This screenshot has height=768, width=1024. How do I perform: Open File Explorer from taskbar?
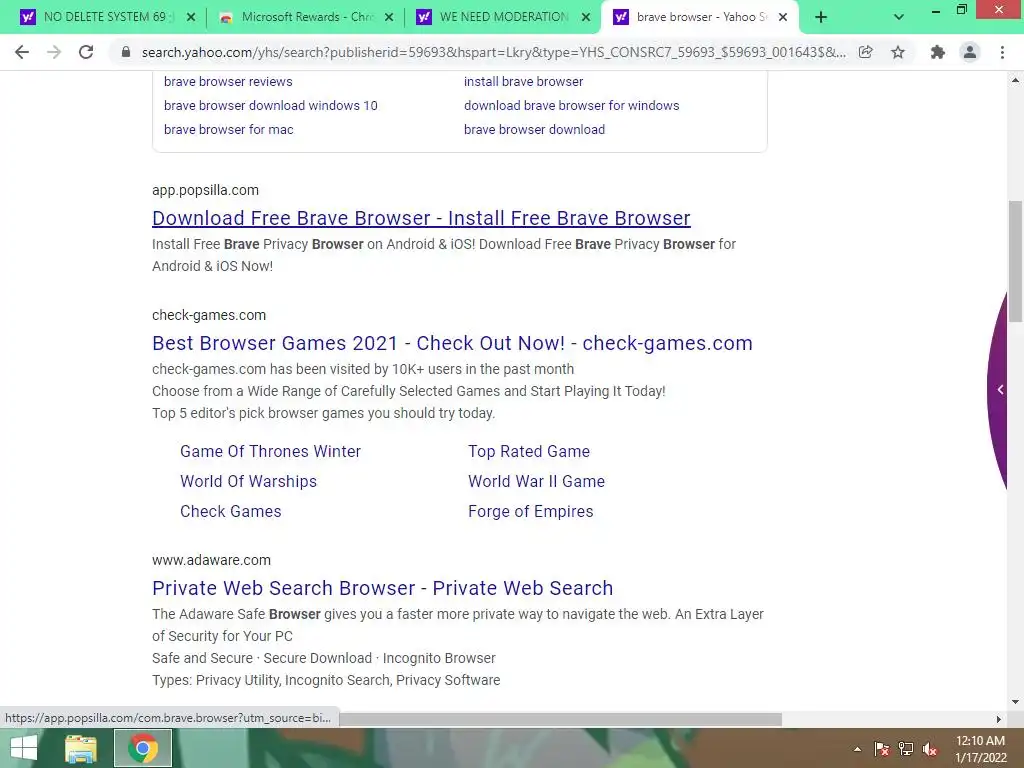pyautogui.click(x=81, y=748)
